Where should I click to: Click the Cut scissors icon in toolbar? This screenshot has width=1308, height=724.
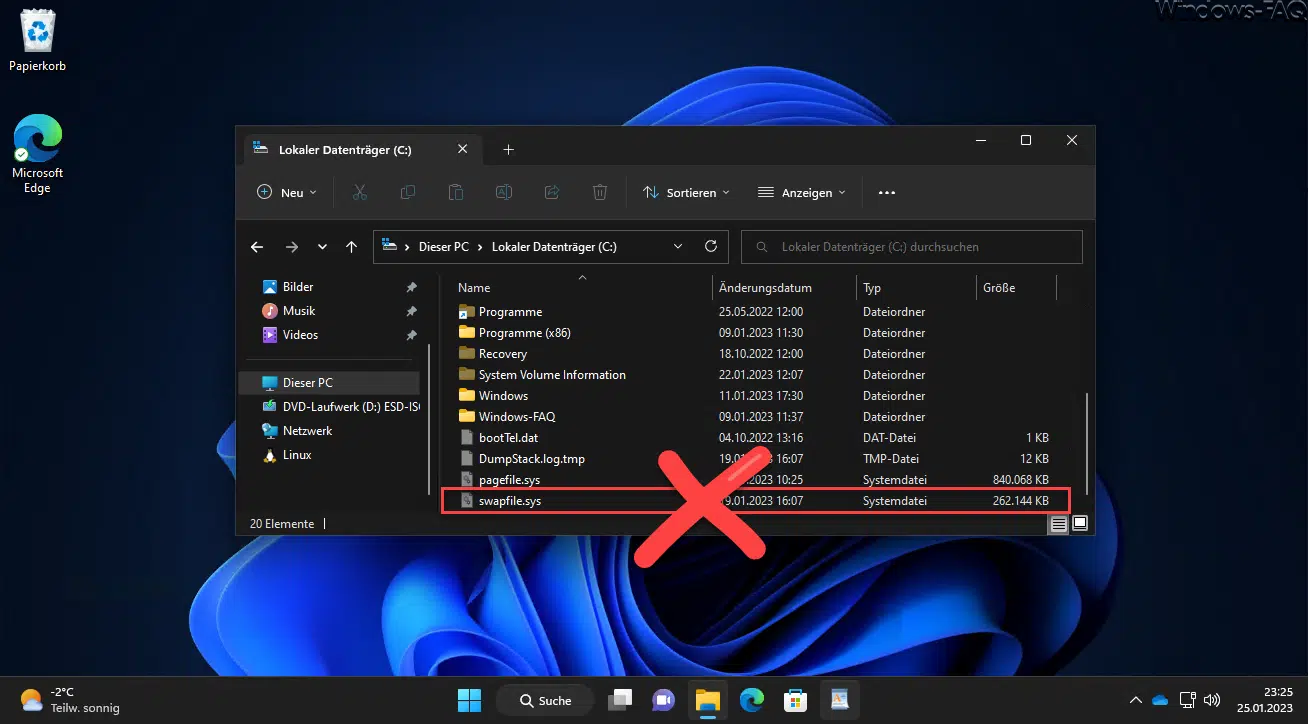tap(360, 192)
